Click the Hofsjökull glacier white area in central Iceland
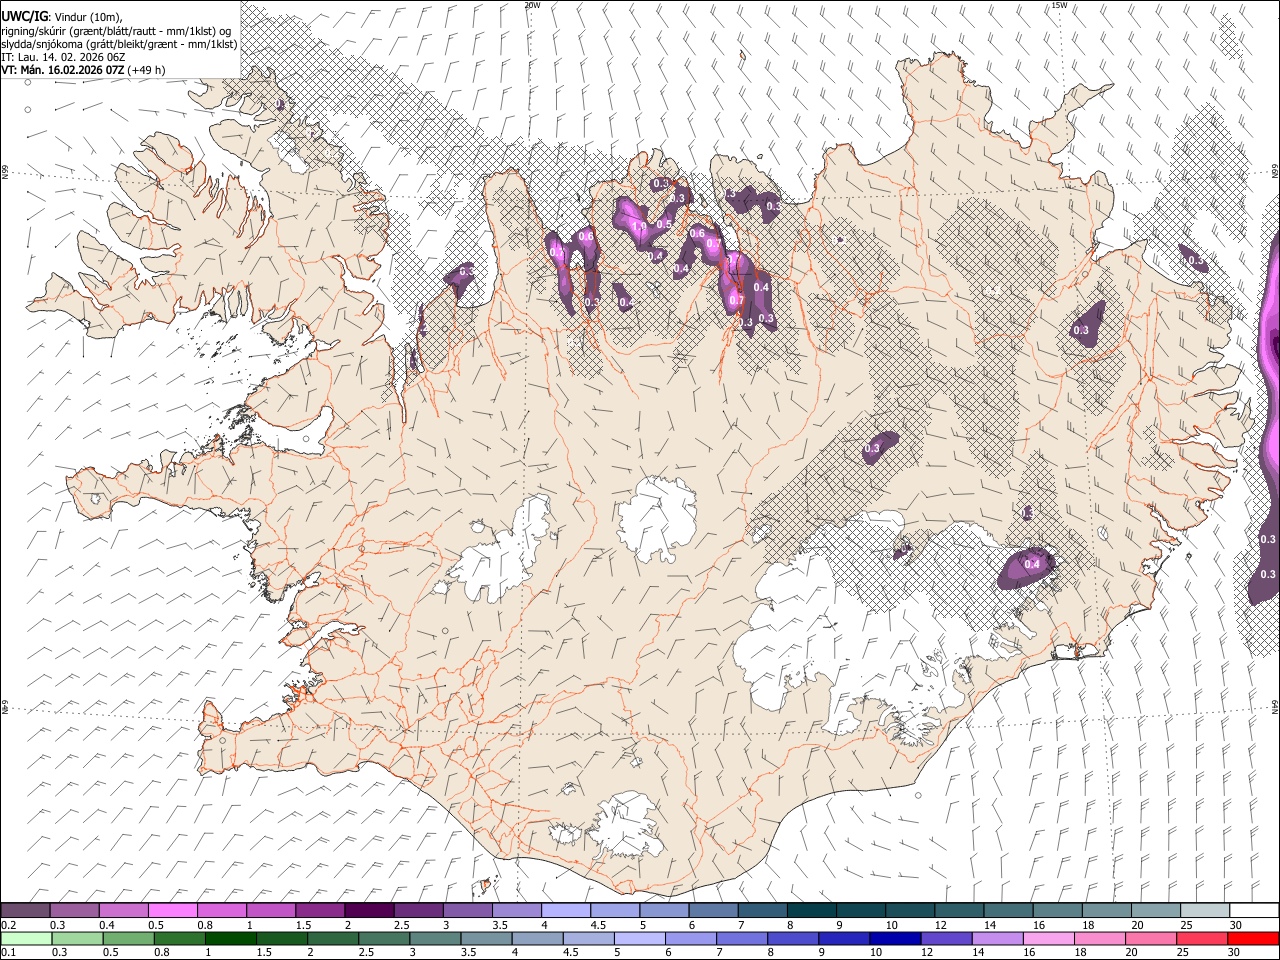 (658, 517)
